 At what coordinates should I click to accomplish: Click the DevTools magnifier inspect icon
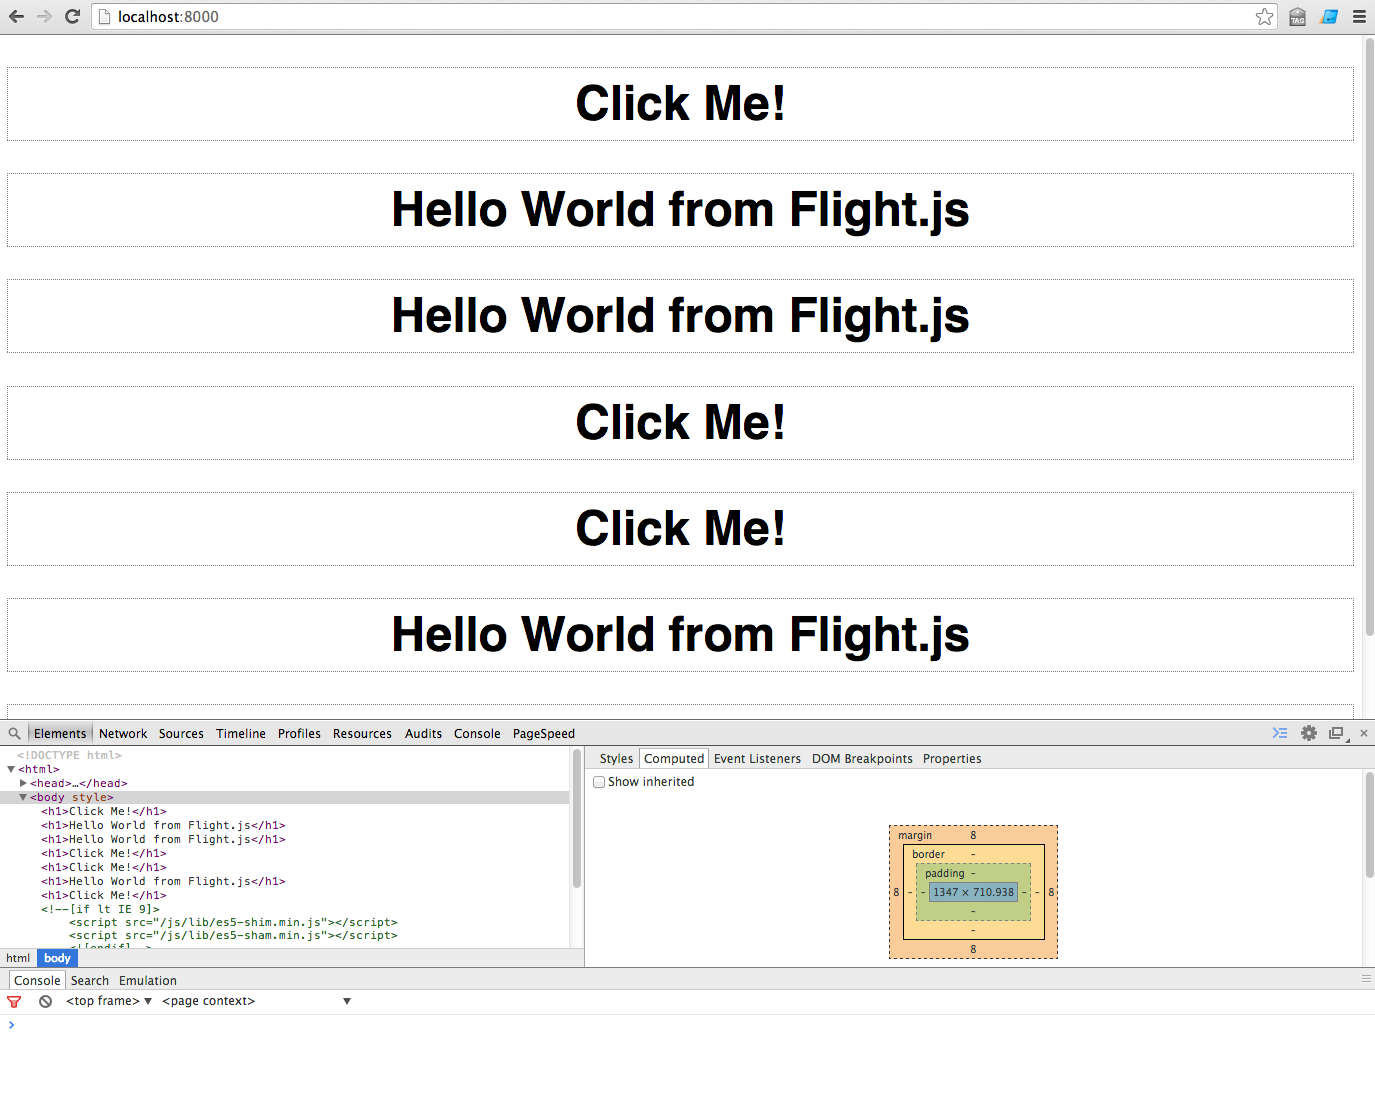[x=14, y=733]
